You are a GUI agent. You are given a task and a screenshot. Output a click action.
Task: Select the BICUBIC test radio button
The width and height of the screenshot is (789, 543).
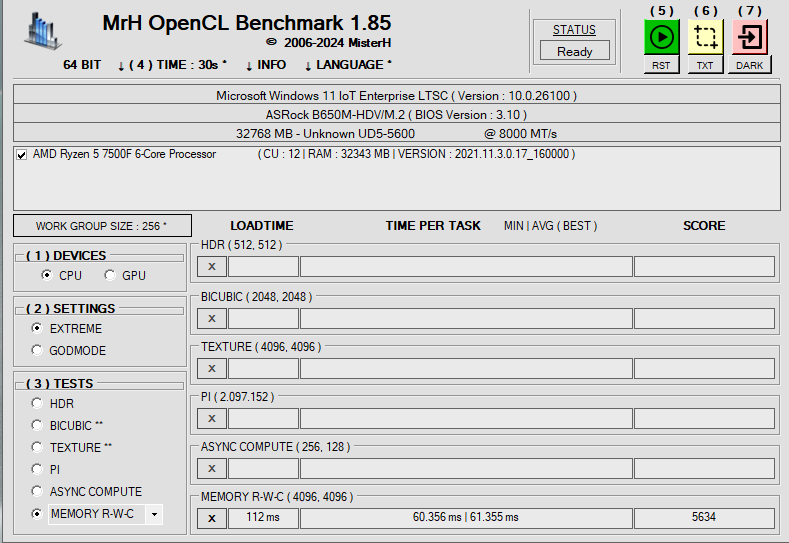pyautogui.click(x=37, y=425)
